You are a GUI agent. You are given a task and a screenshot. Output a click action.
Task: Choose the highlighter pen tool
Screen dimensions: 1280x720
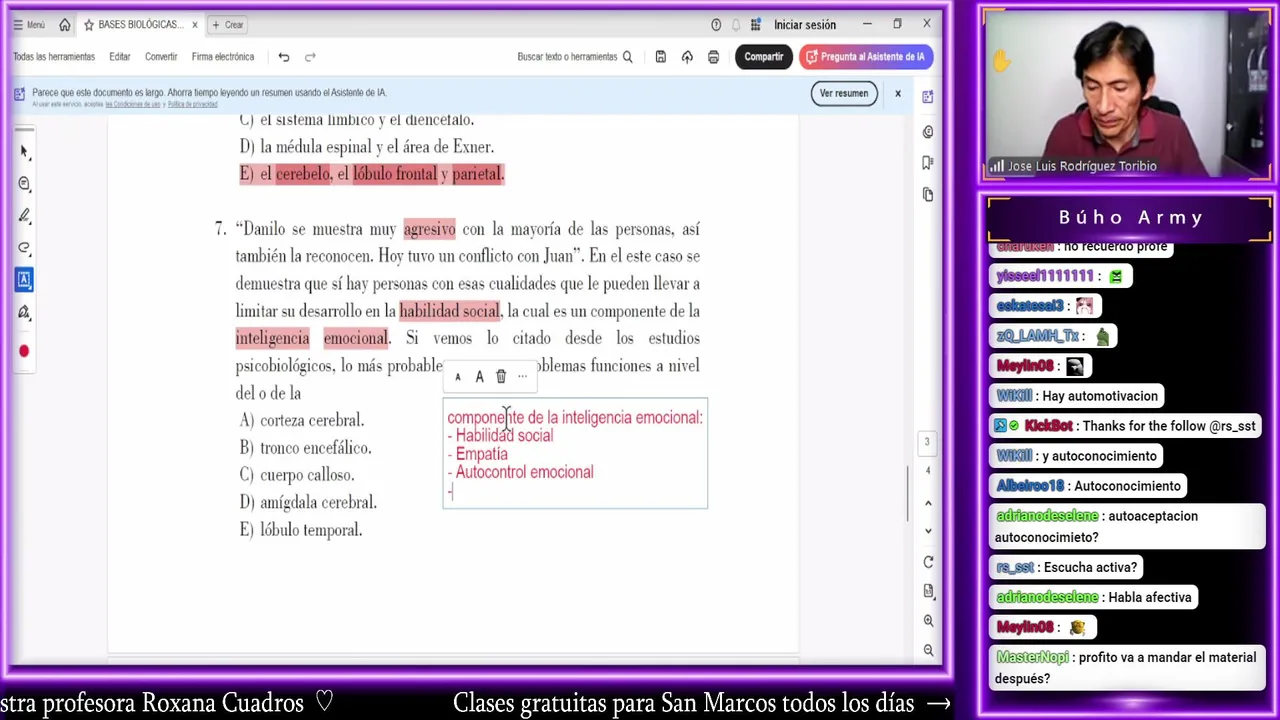24,216
